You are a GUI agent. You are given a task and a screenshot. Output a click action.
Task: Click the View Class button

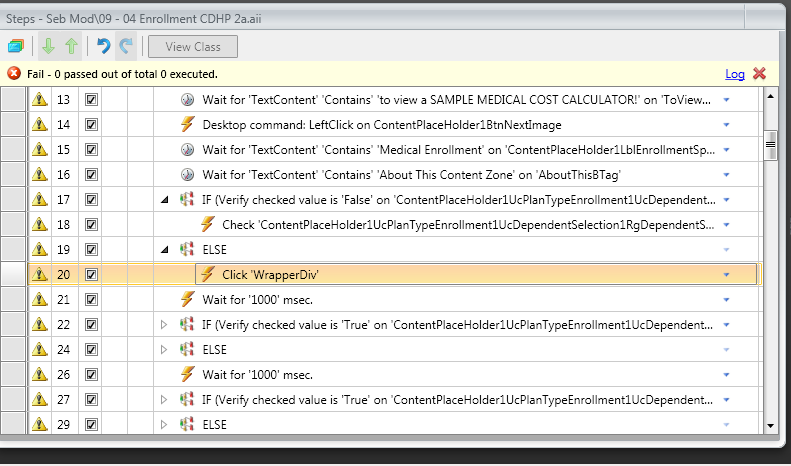click(x=193, y=46)
